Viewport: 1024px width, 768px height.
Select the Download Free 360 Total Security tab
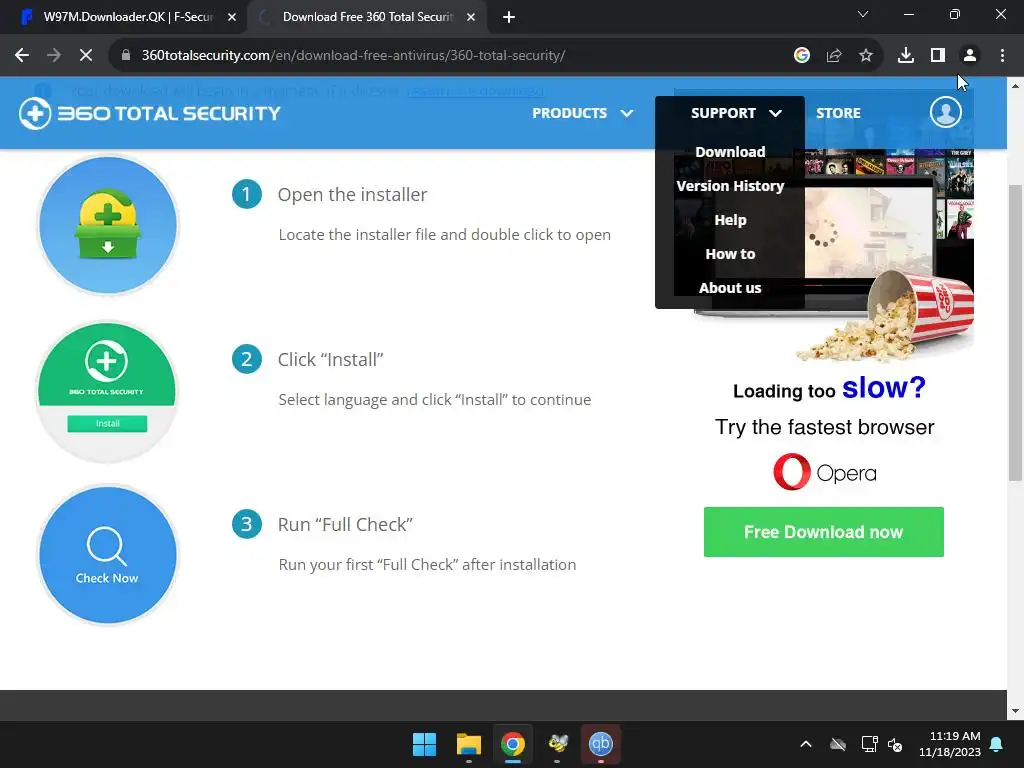pos(367,17)
